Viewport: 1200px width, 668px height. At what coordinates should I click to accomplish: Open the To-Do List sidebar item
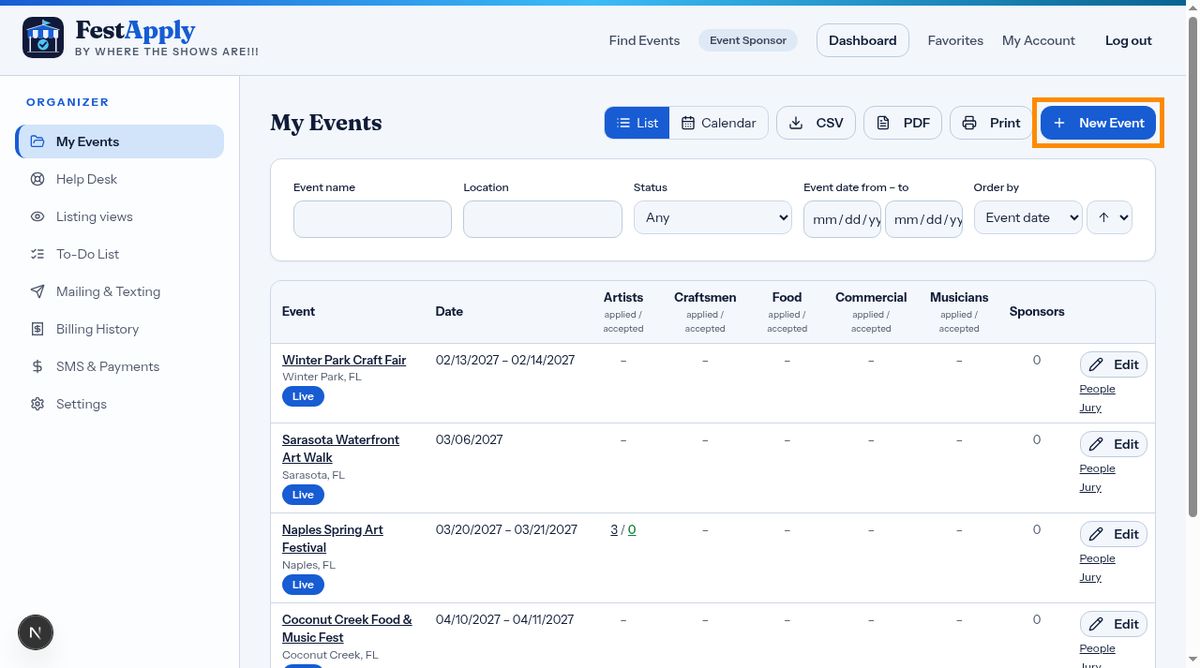120,254
